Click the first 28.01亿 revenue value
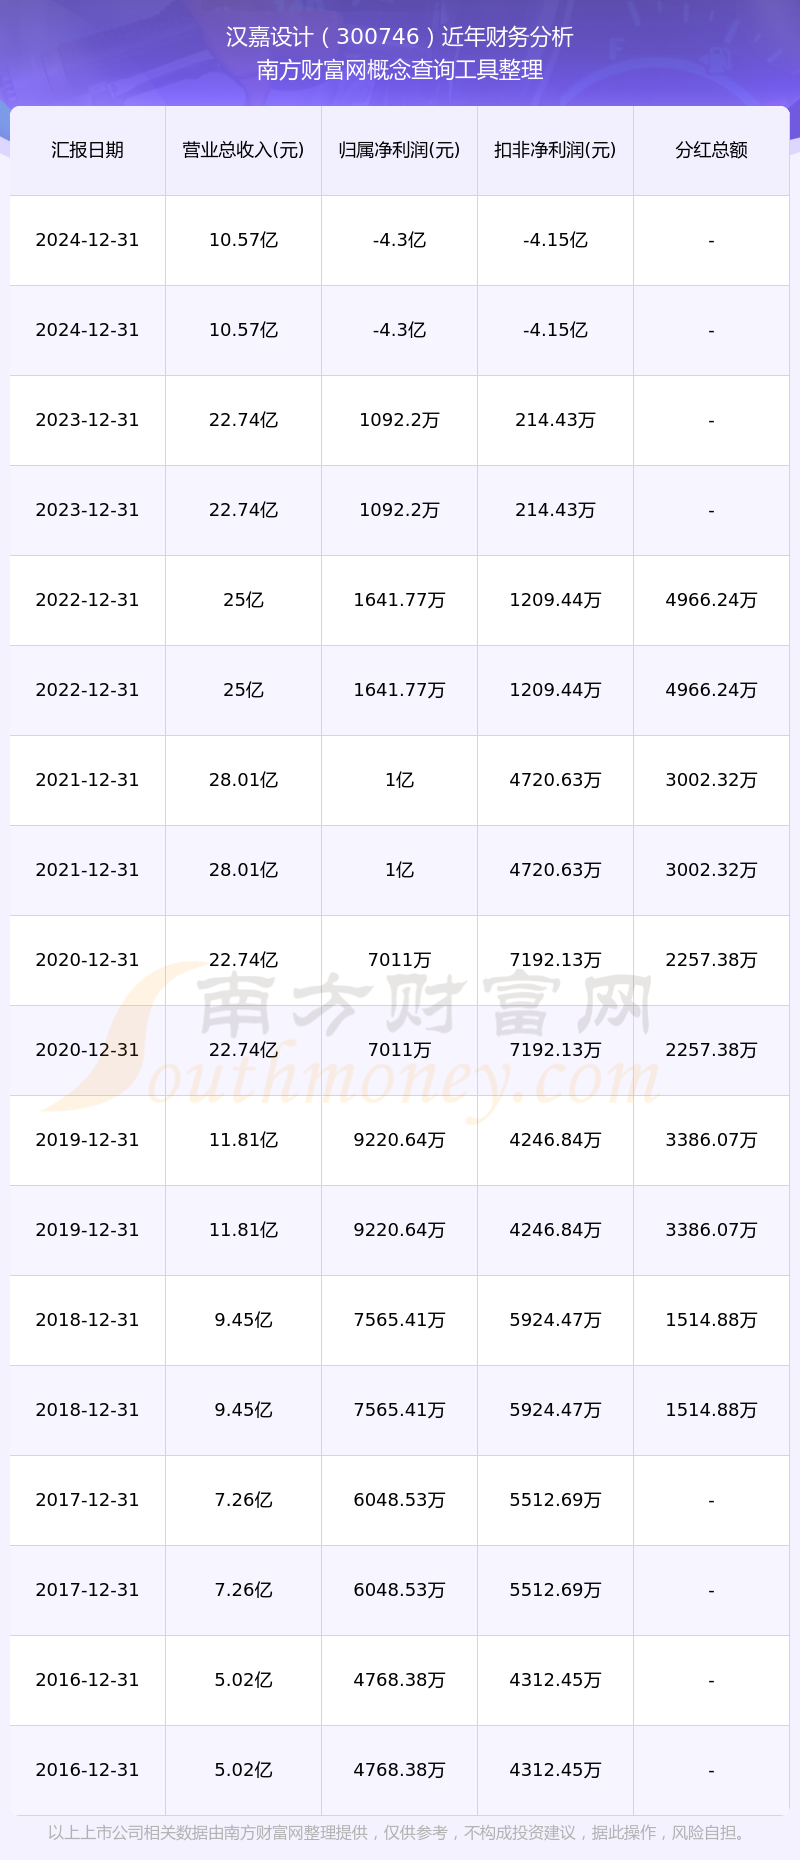The width and height of the screenshot is (800, 1860). 243,780
